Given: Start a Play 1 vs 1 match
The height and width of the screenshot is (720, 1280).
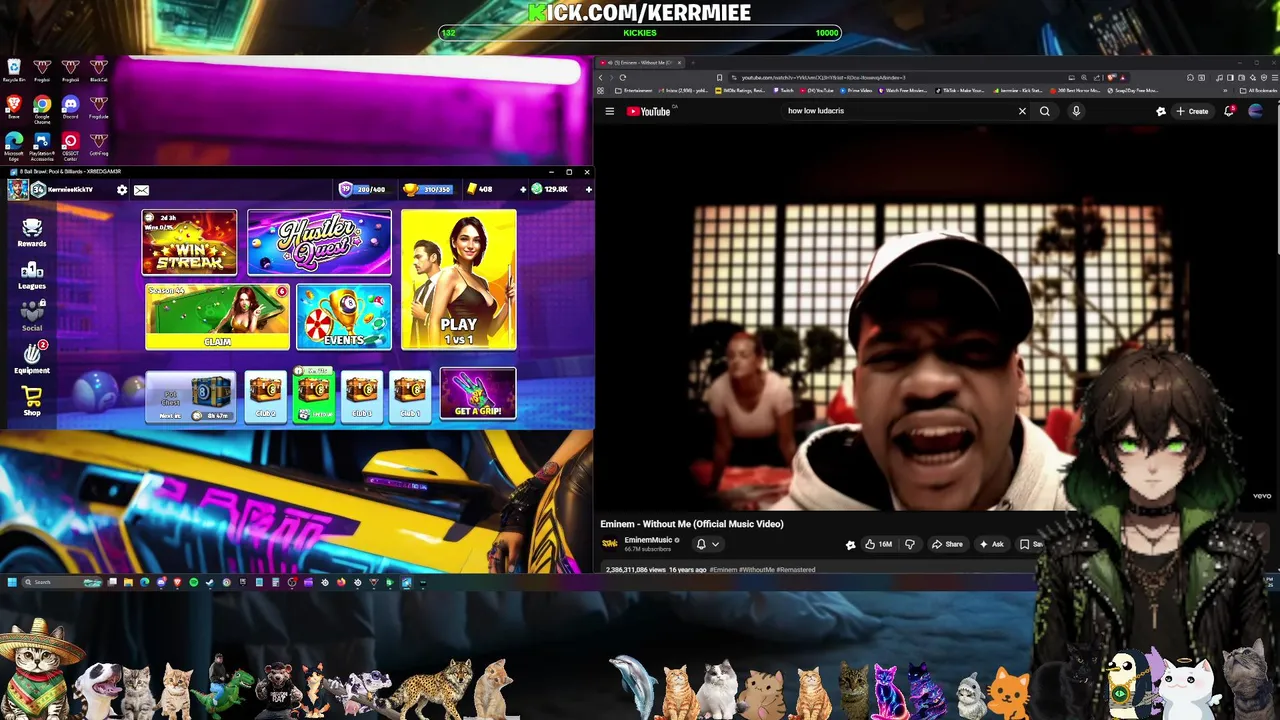Looking at the screenshot, I should tap(459, 279).
